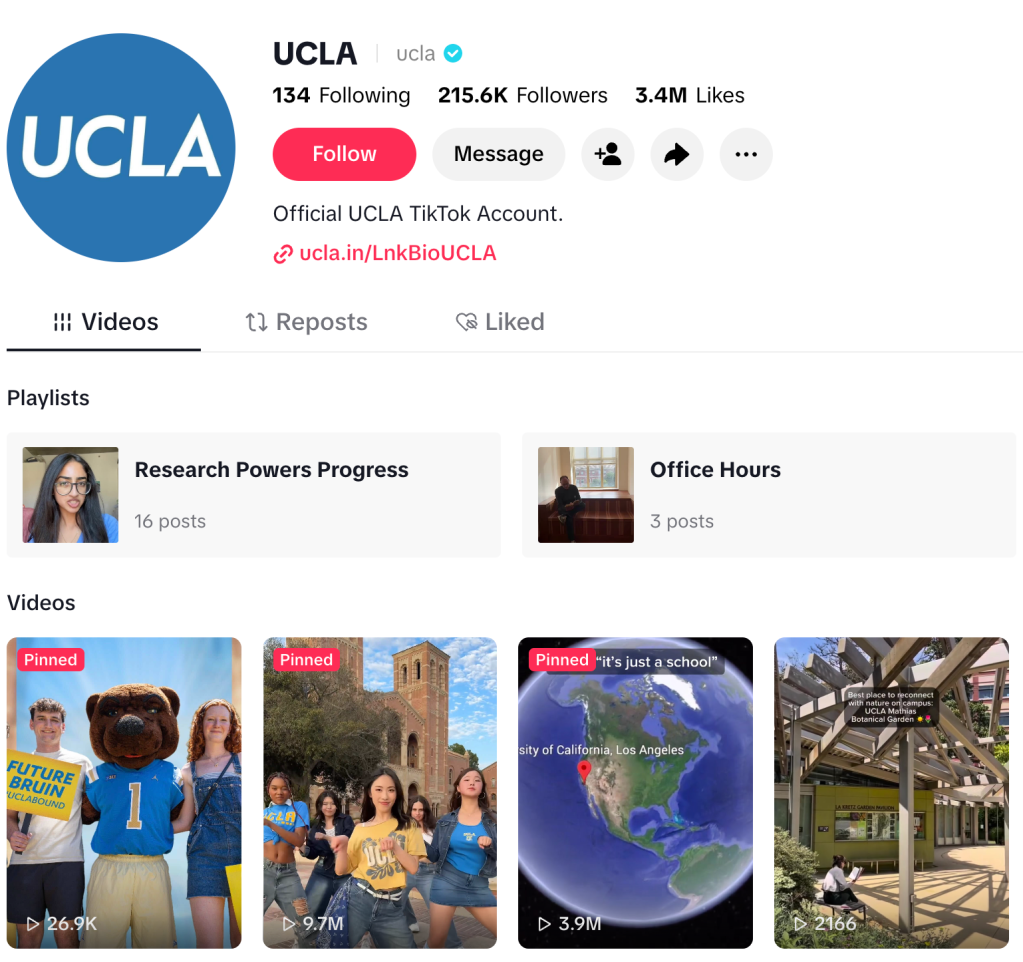Image resolution: width=1023 pixels, height=962 pixels.
Task: Open the "it's just a school" globe video
Action: click(x=635, y=792)
